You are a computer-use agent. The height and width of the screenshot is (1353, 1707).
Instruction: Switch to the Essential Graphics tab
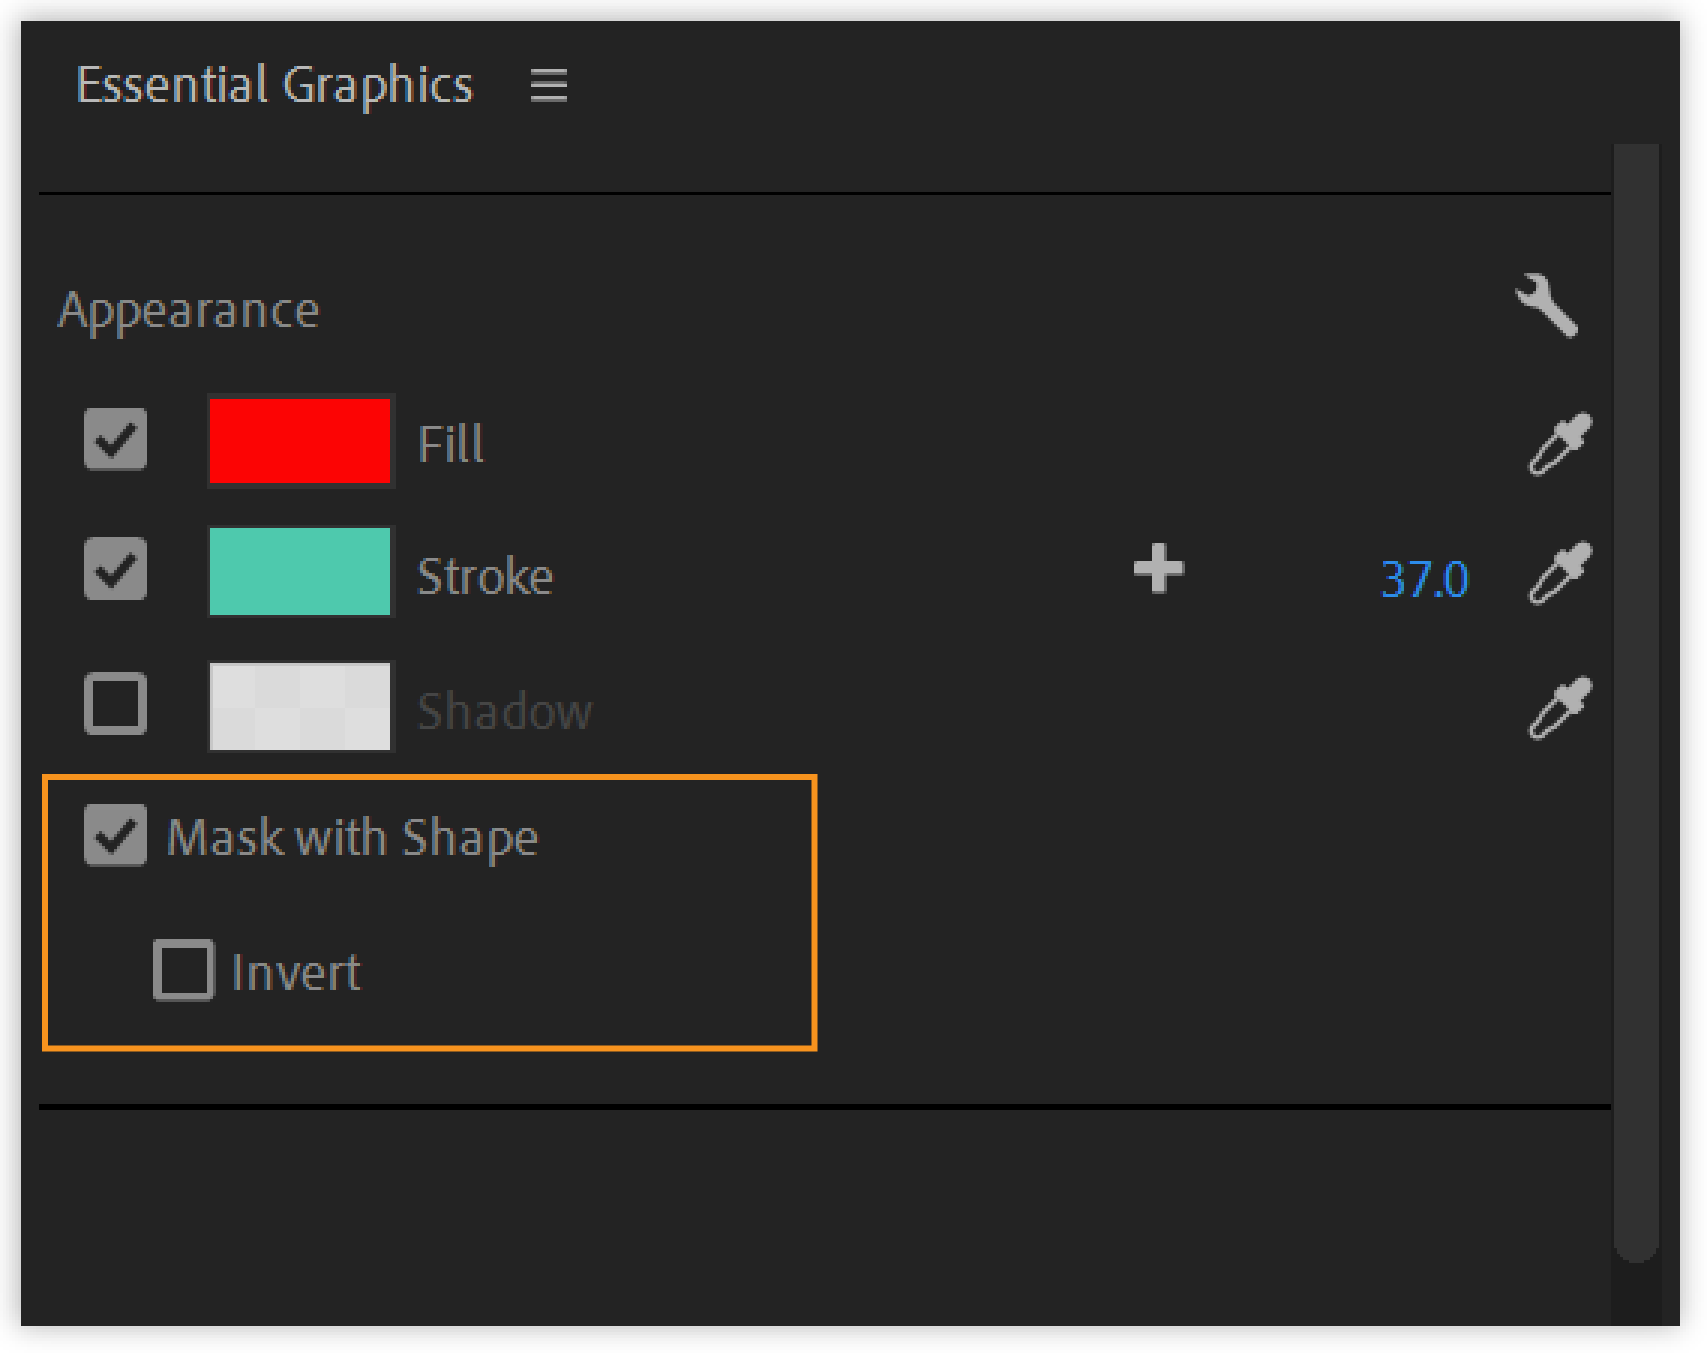coord(276,84)
